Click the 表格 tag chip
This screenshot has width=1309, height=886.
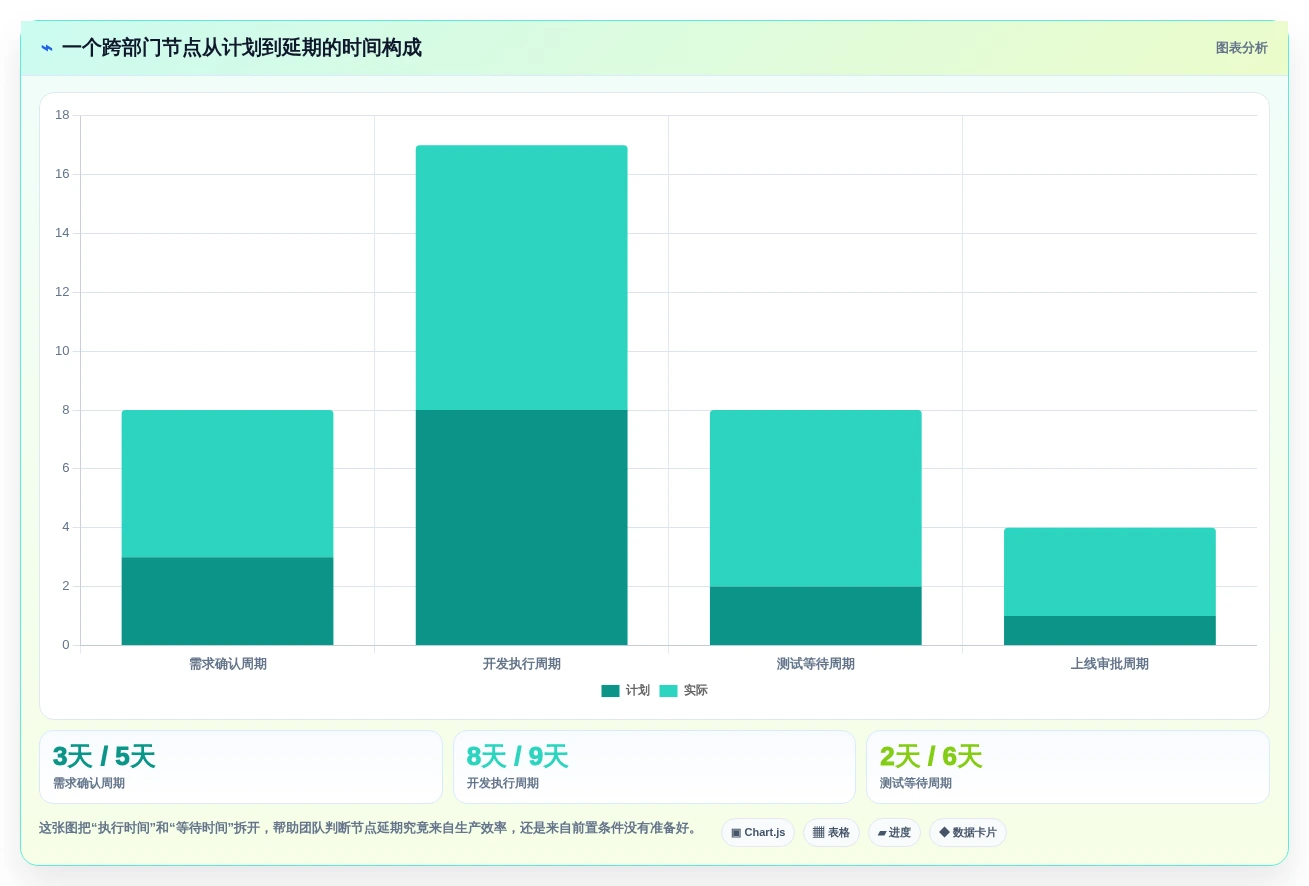pos(831,832)
